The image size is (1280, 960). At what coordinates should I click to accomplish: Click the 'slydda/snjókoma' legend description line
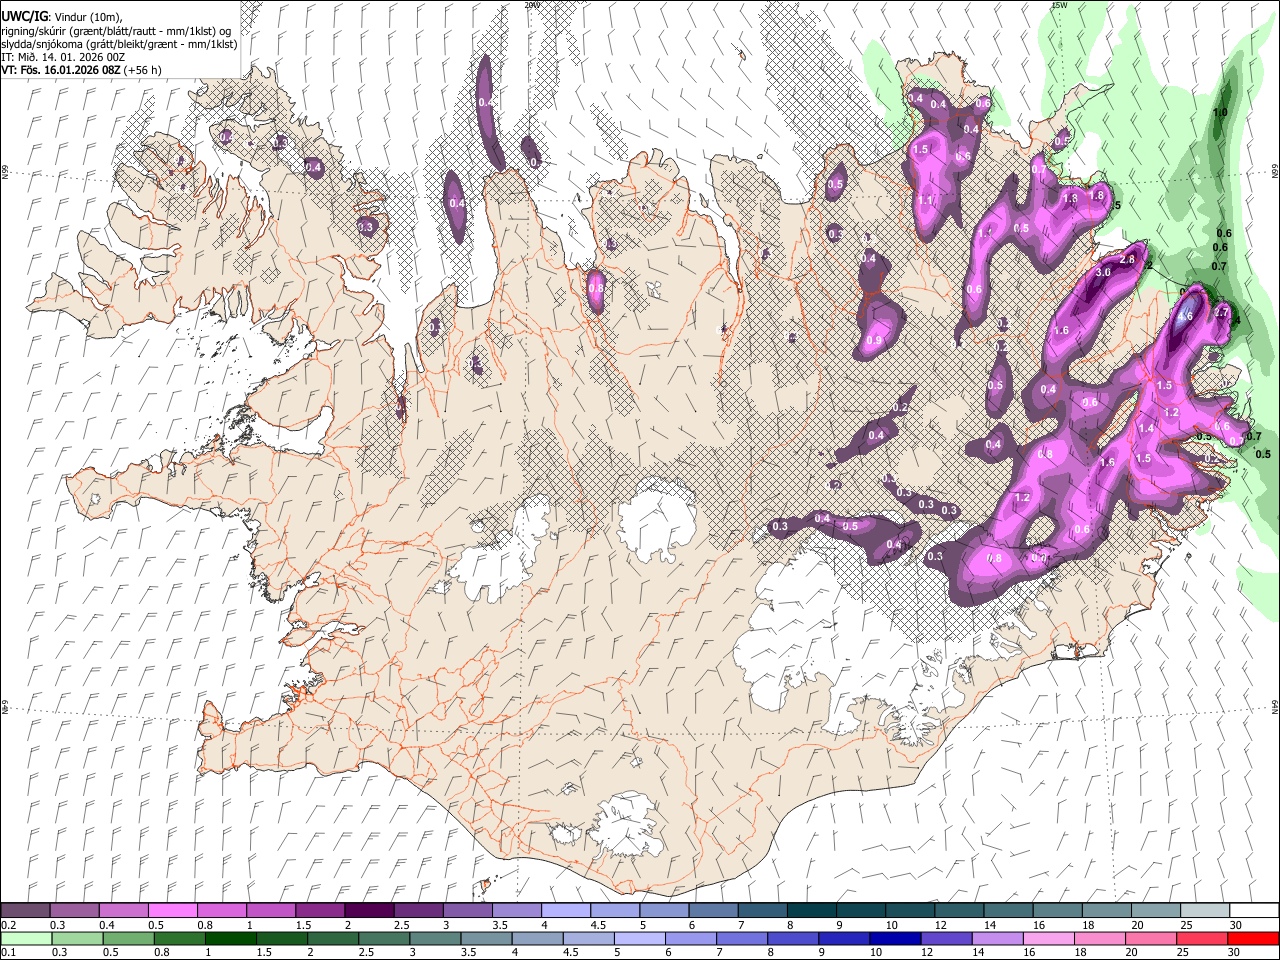pyautogui.click(x=119, y=44)
